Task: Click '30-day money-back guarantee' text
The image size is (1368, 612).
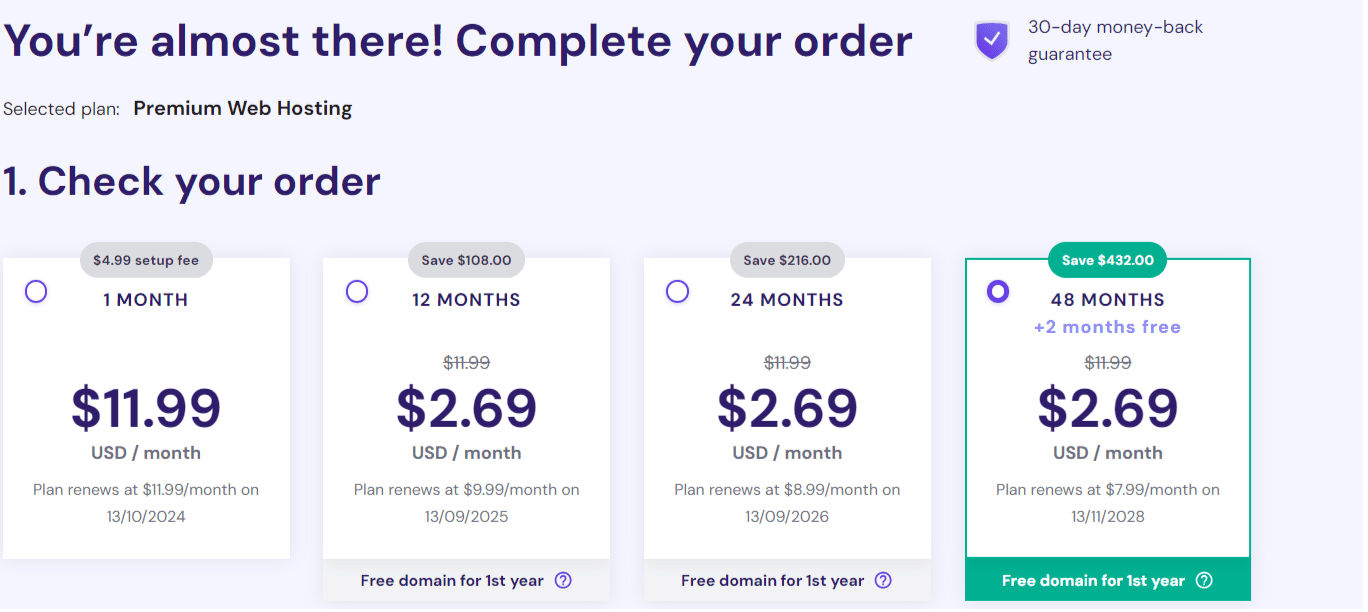Action: pyautogui.click(x=1115, y=39)
